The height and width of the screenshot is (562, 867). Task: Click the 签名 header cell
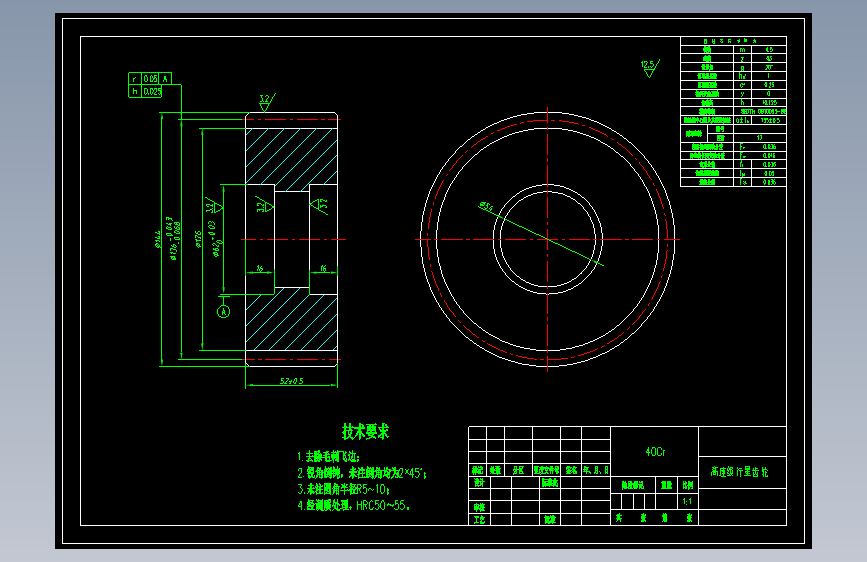pos(571,470)
